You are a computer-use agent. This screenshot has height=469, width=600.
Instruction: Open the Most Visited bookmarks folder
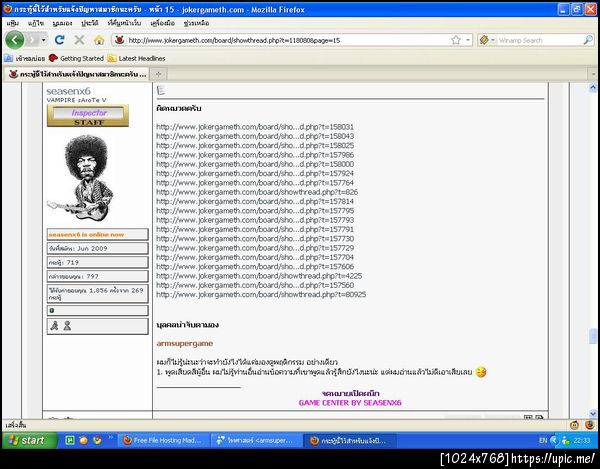coord(24,59)
